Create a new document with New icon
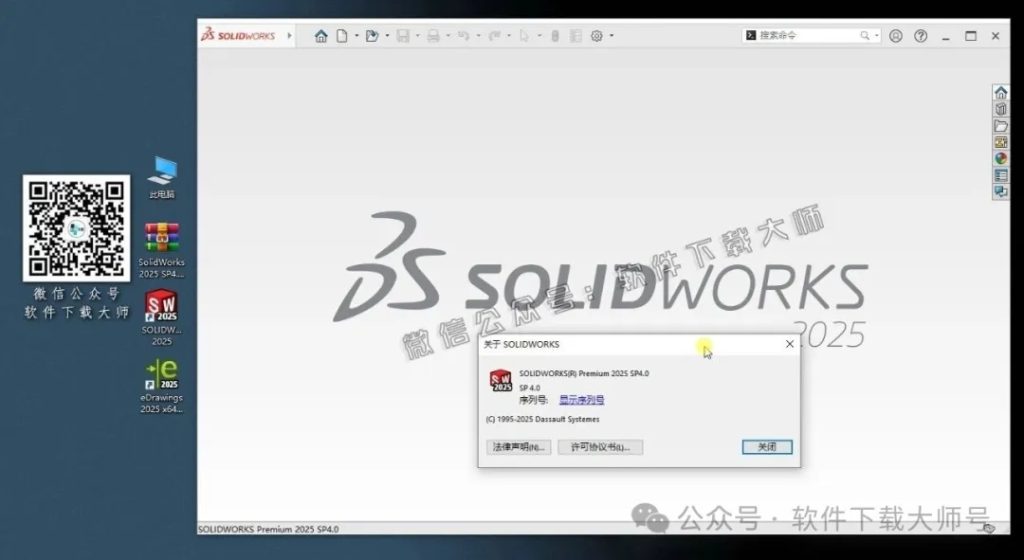1024x560 pixels. point(342,36)
